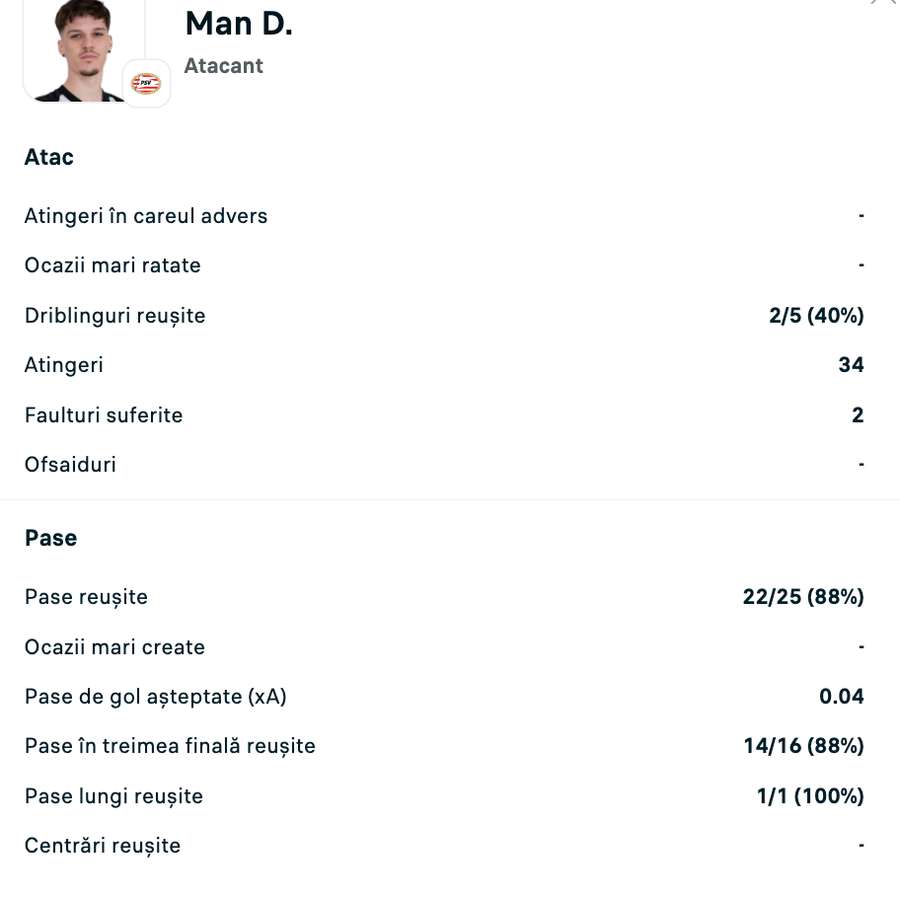Click the Pase reușite 22/25 (88%) value

(x=803, y=597)
